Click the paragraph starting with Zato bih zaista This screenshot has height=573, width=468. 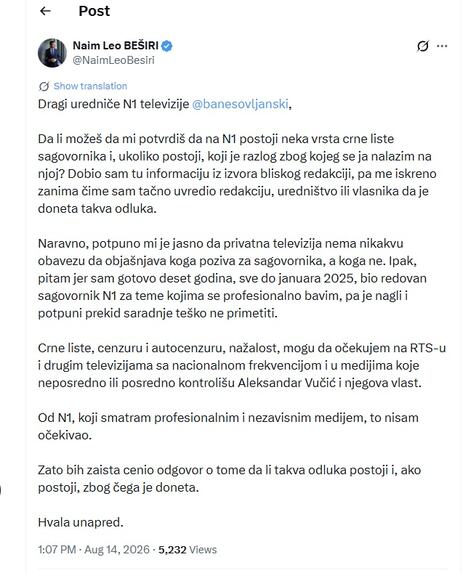click(x=229, y=478)
